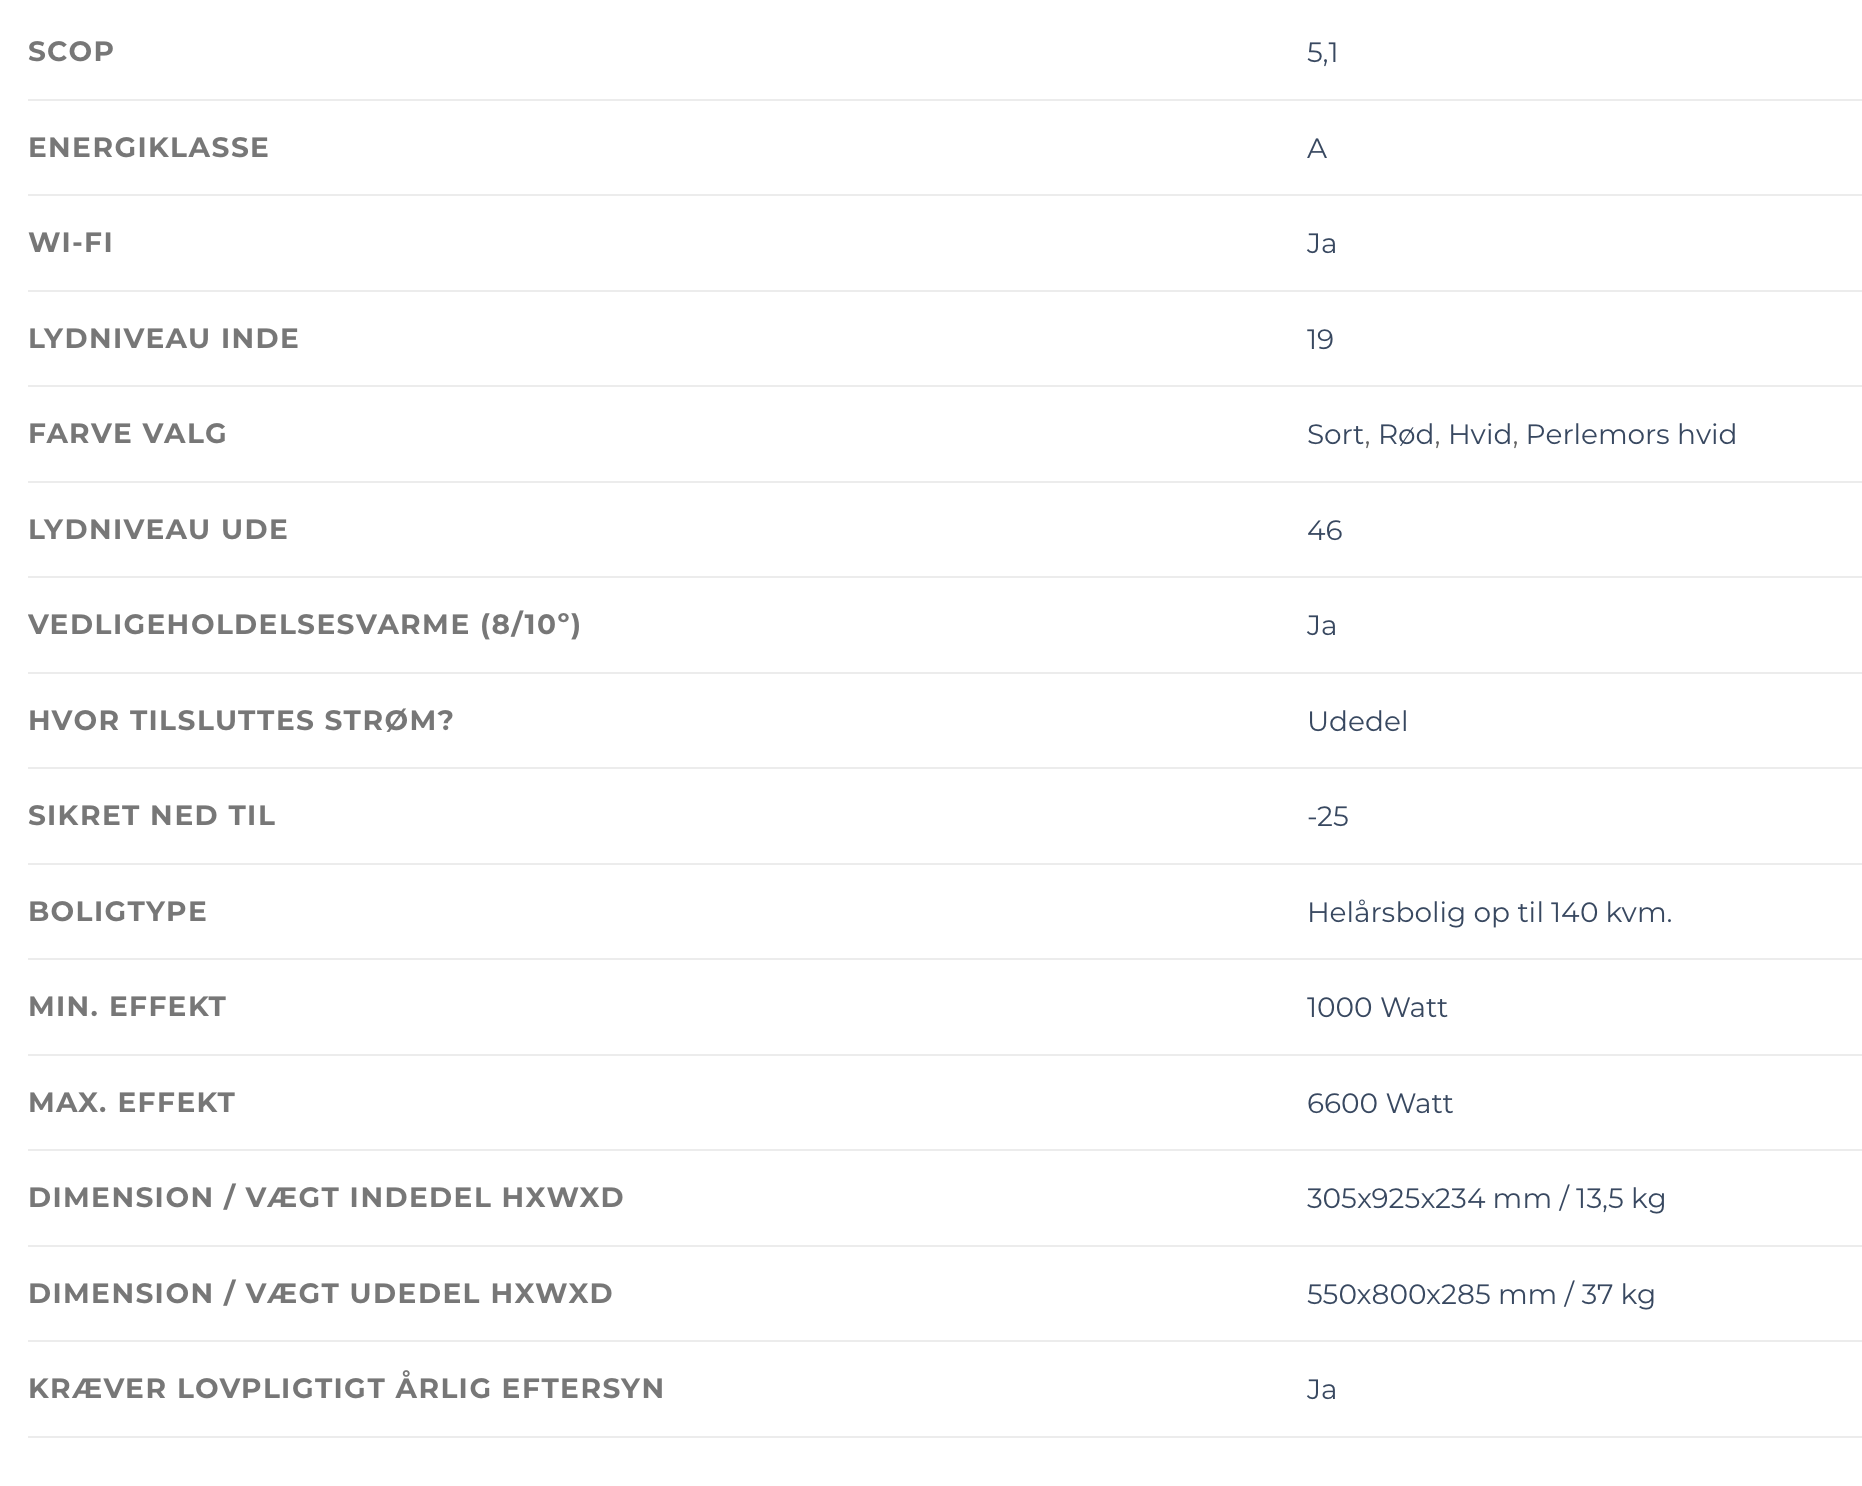Click the 'Udedel' value
The image size is (1862, 1486).
tap(1357, 722)
